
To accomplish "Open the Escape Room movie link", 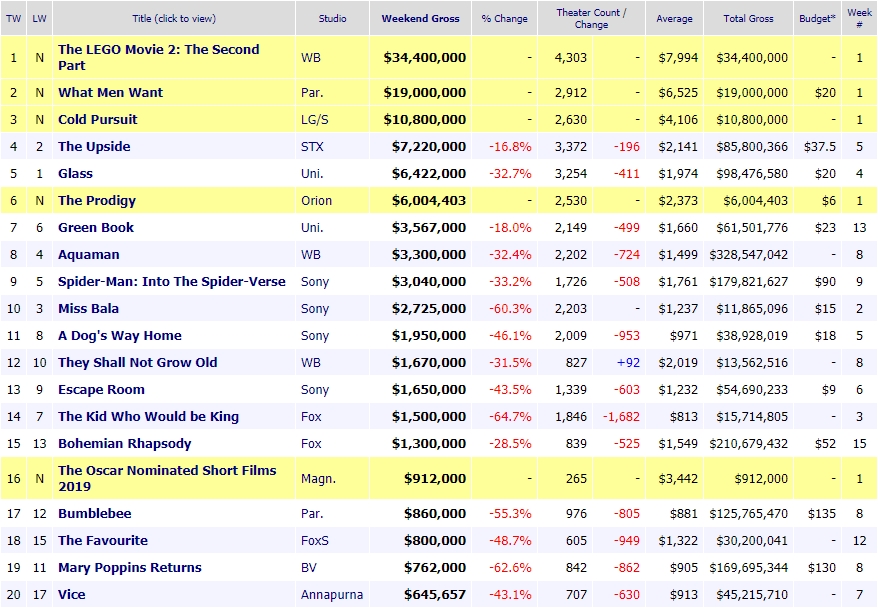I will coord(101,389).
